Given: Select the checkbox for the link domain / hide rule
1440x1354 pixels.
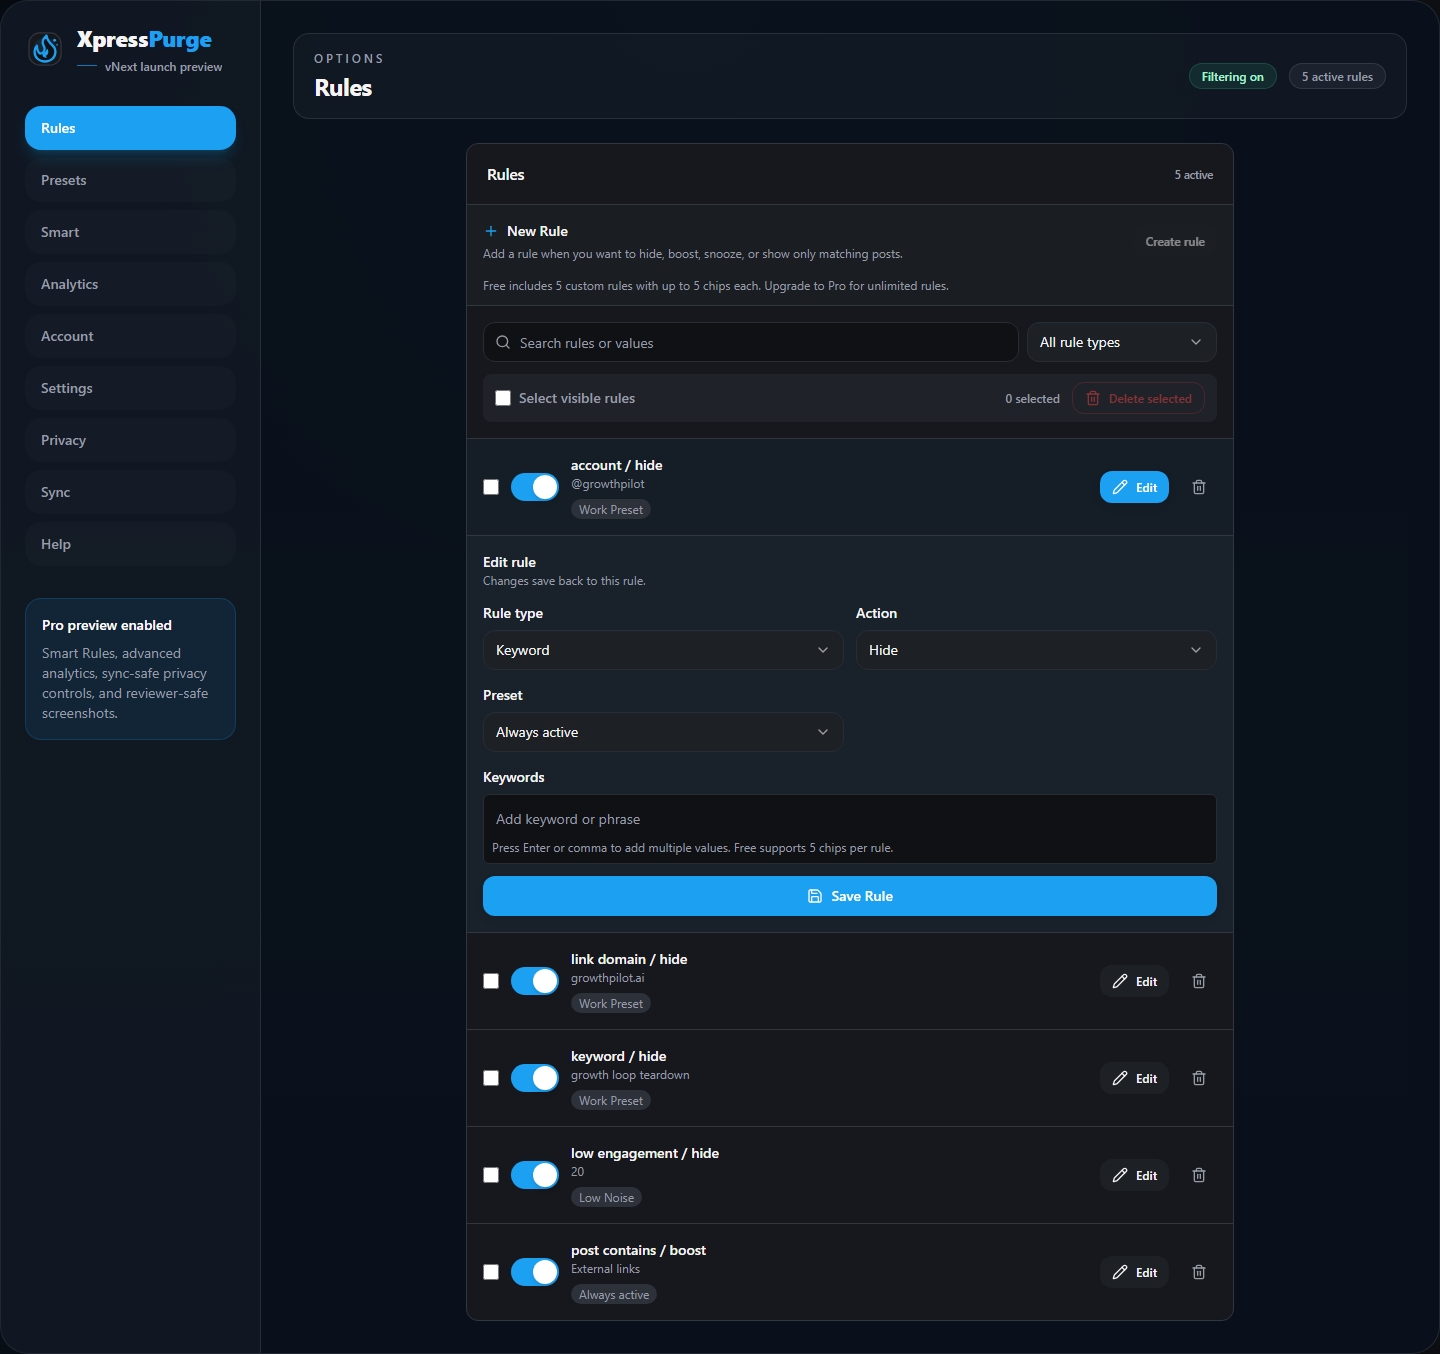Looking at the screenshot, I should coord(491,981).
